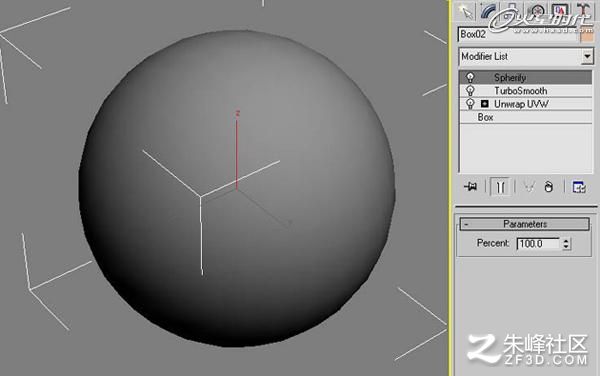The width and height of the screenshot is (600, 376).
Task: Click the Pin Stack icon
Action: (470, 187)
